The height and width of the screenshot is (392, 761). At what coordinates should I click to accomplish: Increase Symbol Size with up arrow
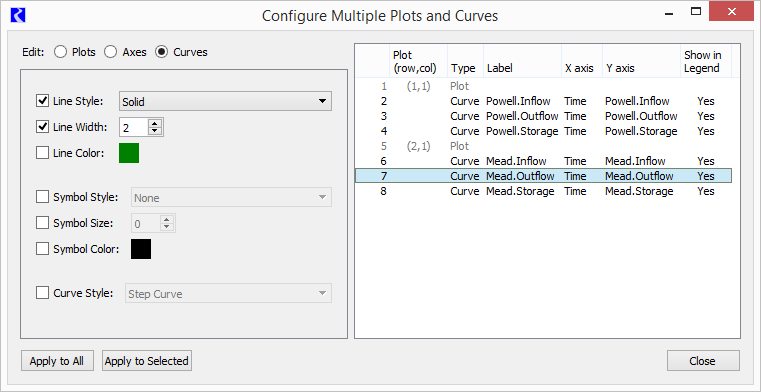(x=167, y=219)
